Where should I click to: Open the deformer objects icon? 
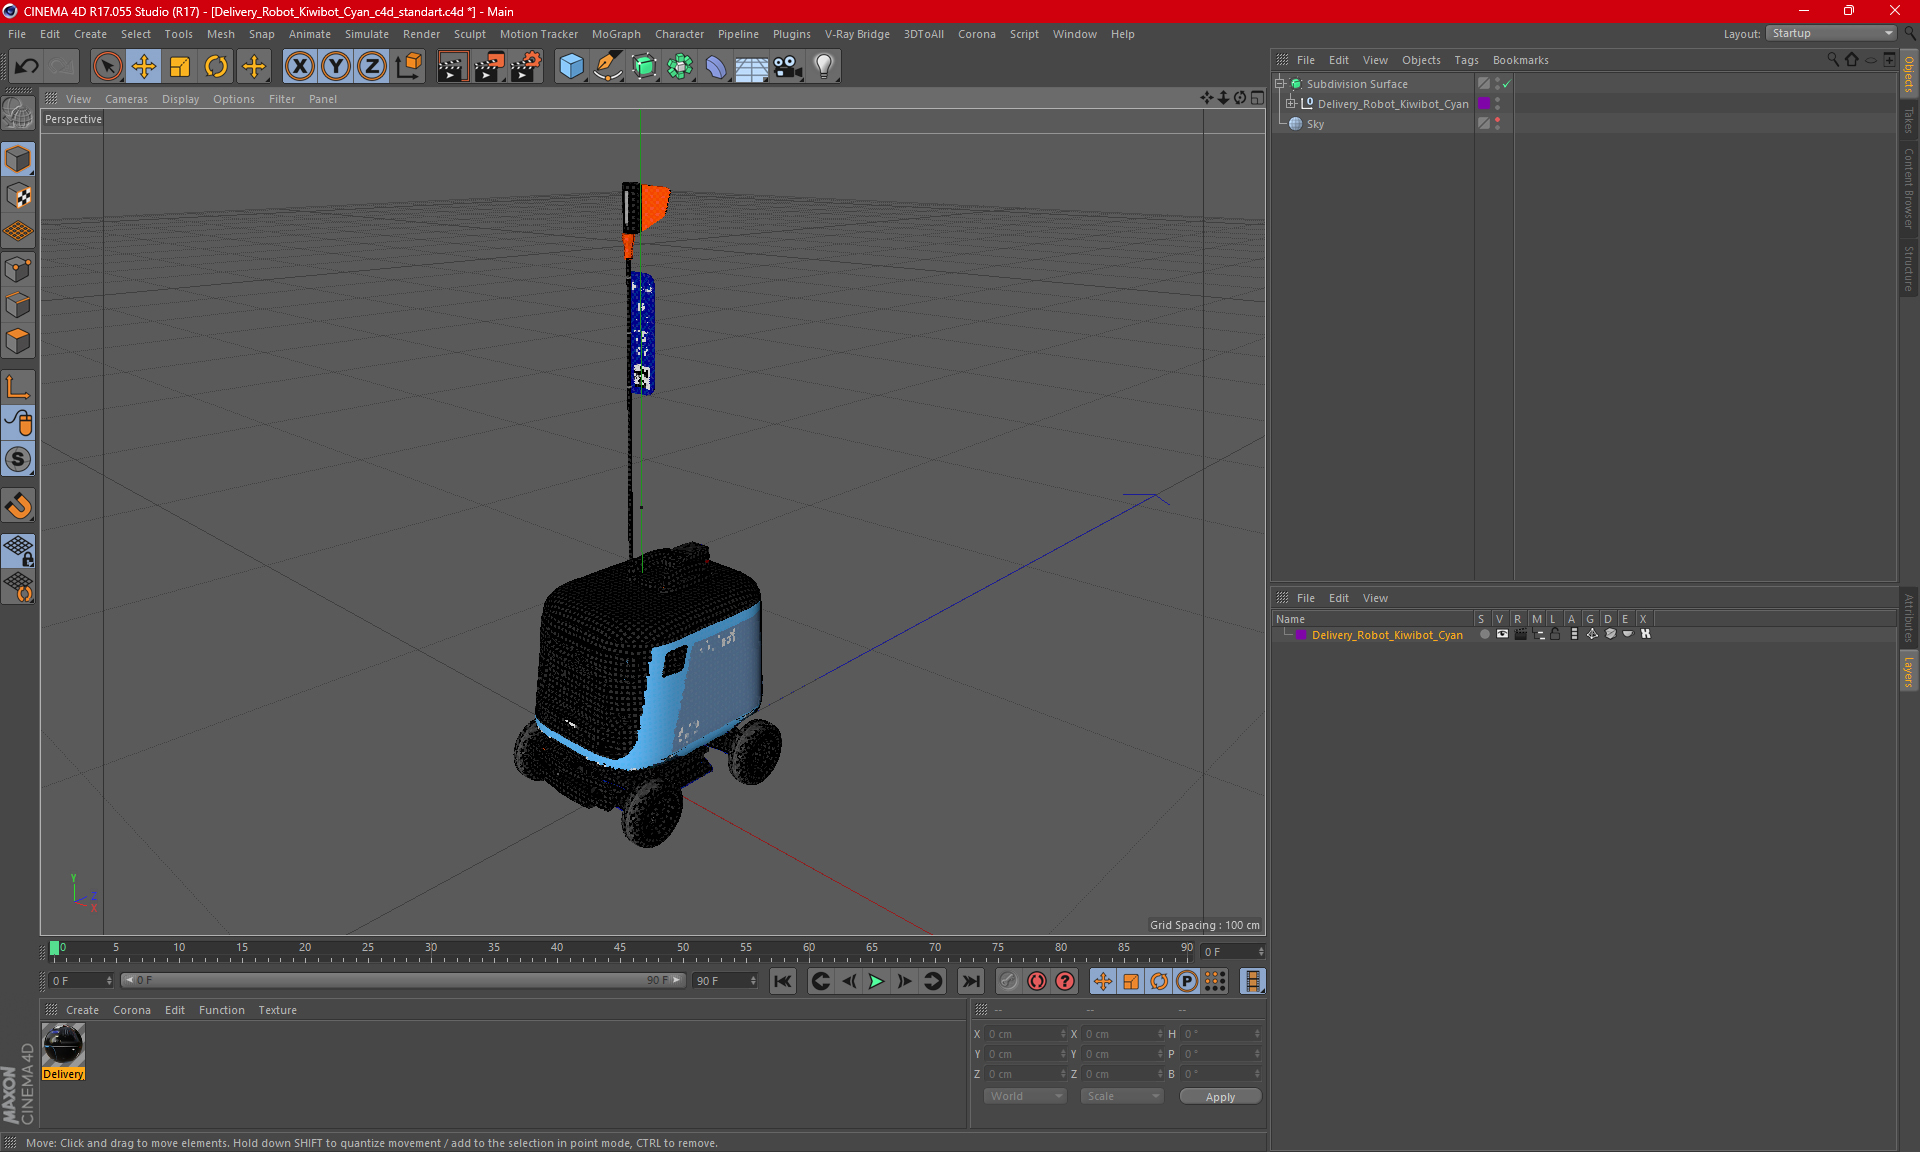(716, 66)
